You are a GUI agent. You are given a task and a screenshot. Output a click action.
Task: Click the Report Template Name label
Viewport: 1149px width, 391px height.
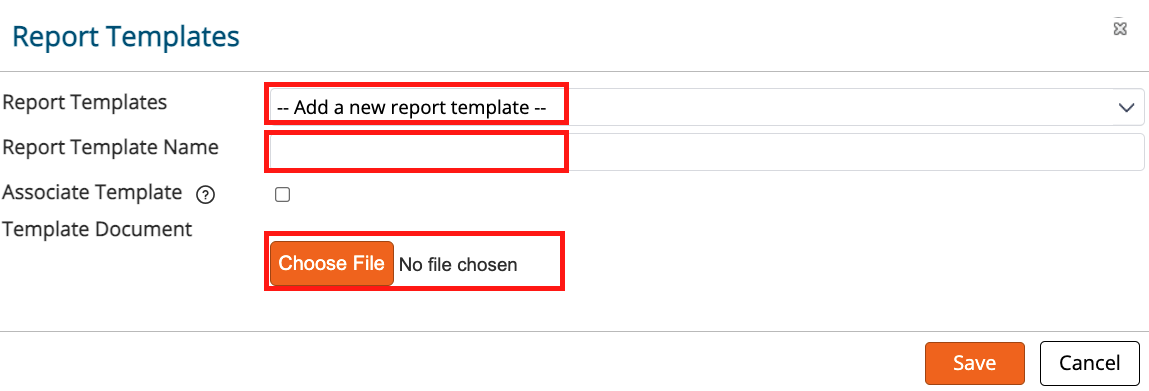111,147
